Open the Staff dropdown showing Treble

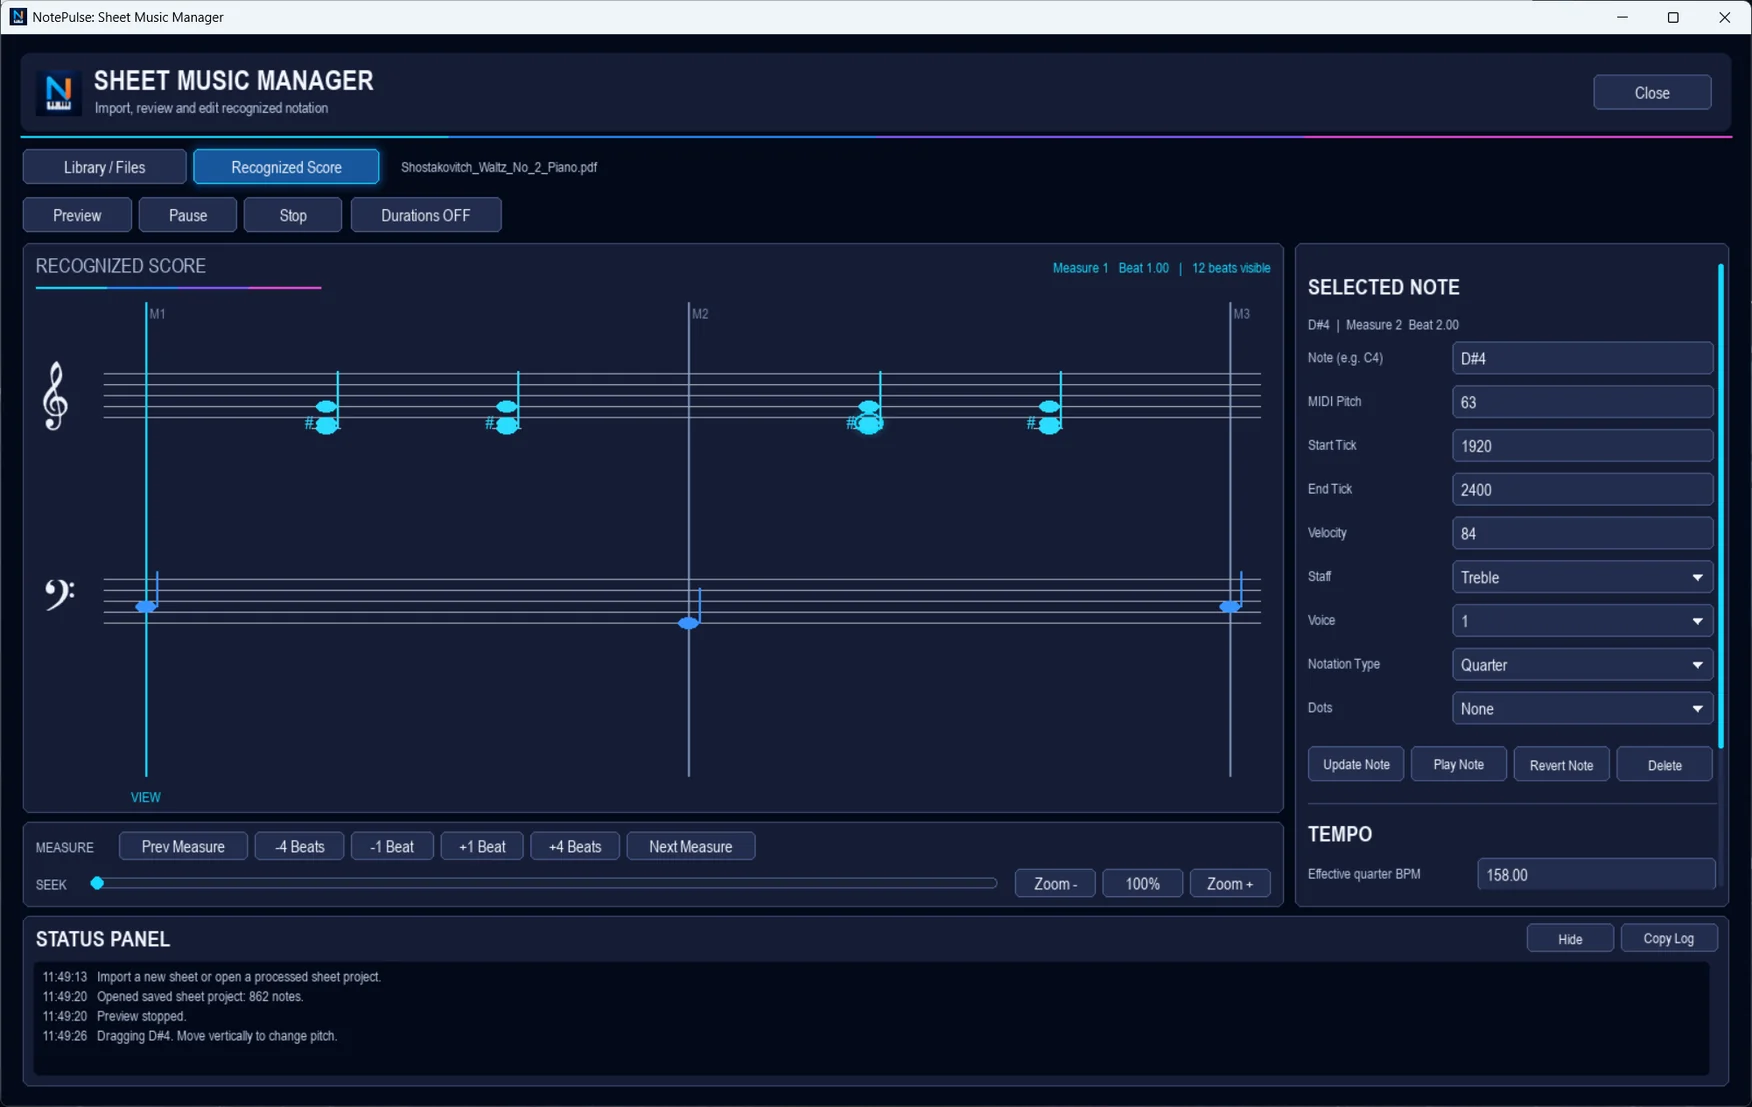1582,577
